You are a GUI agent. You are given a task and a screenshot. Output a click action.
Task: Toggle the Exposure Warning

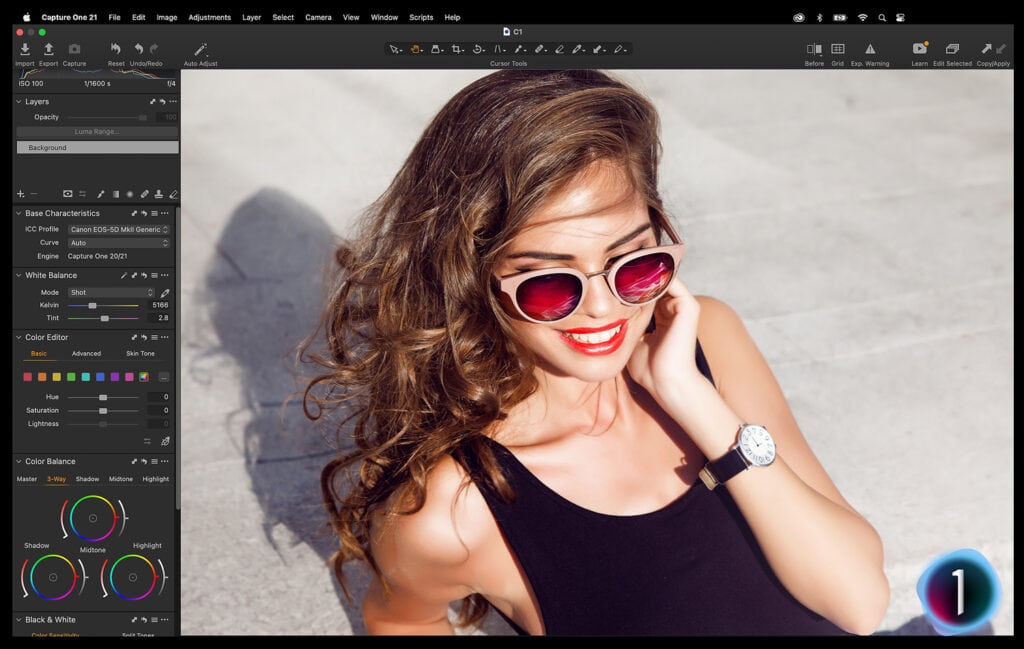click(x=870, y=49)
